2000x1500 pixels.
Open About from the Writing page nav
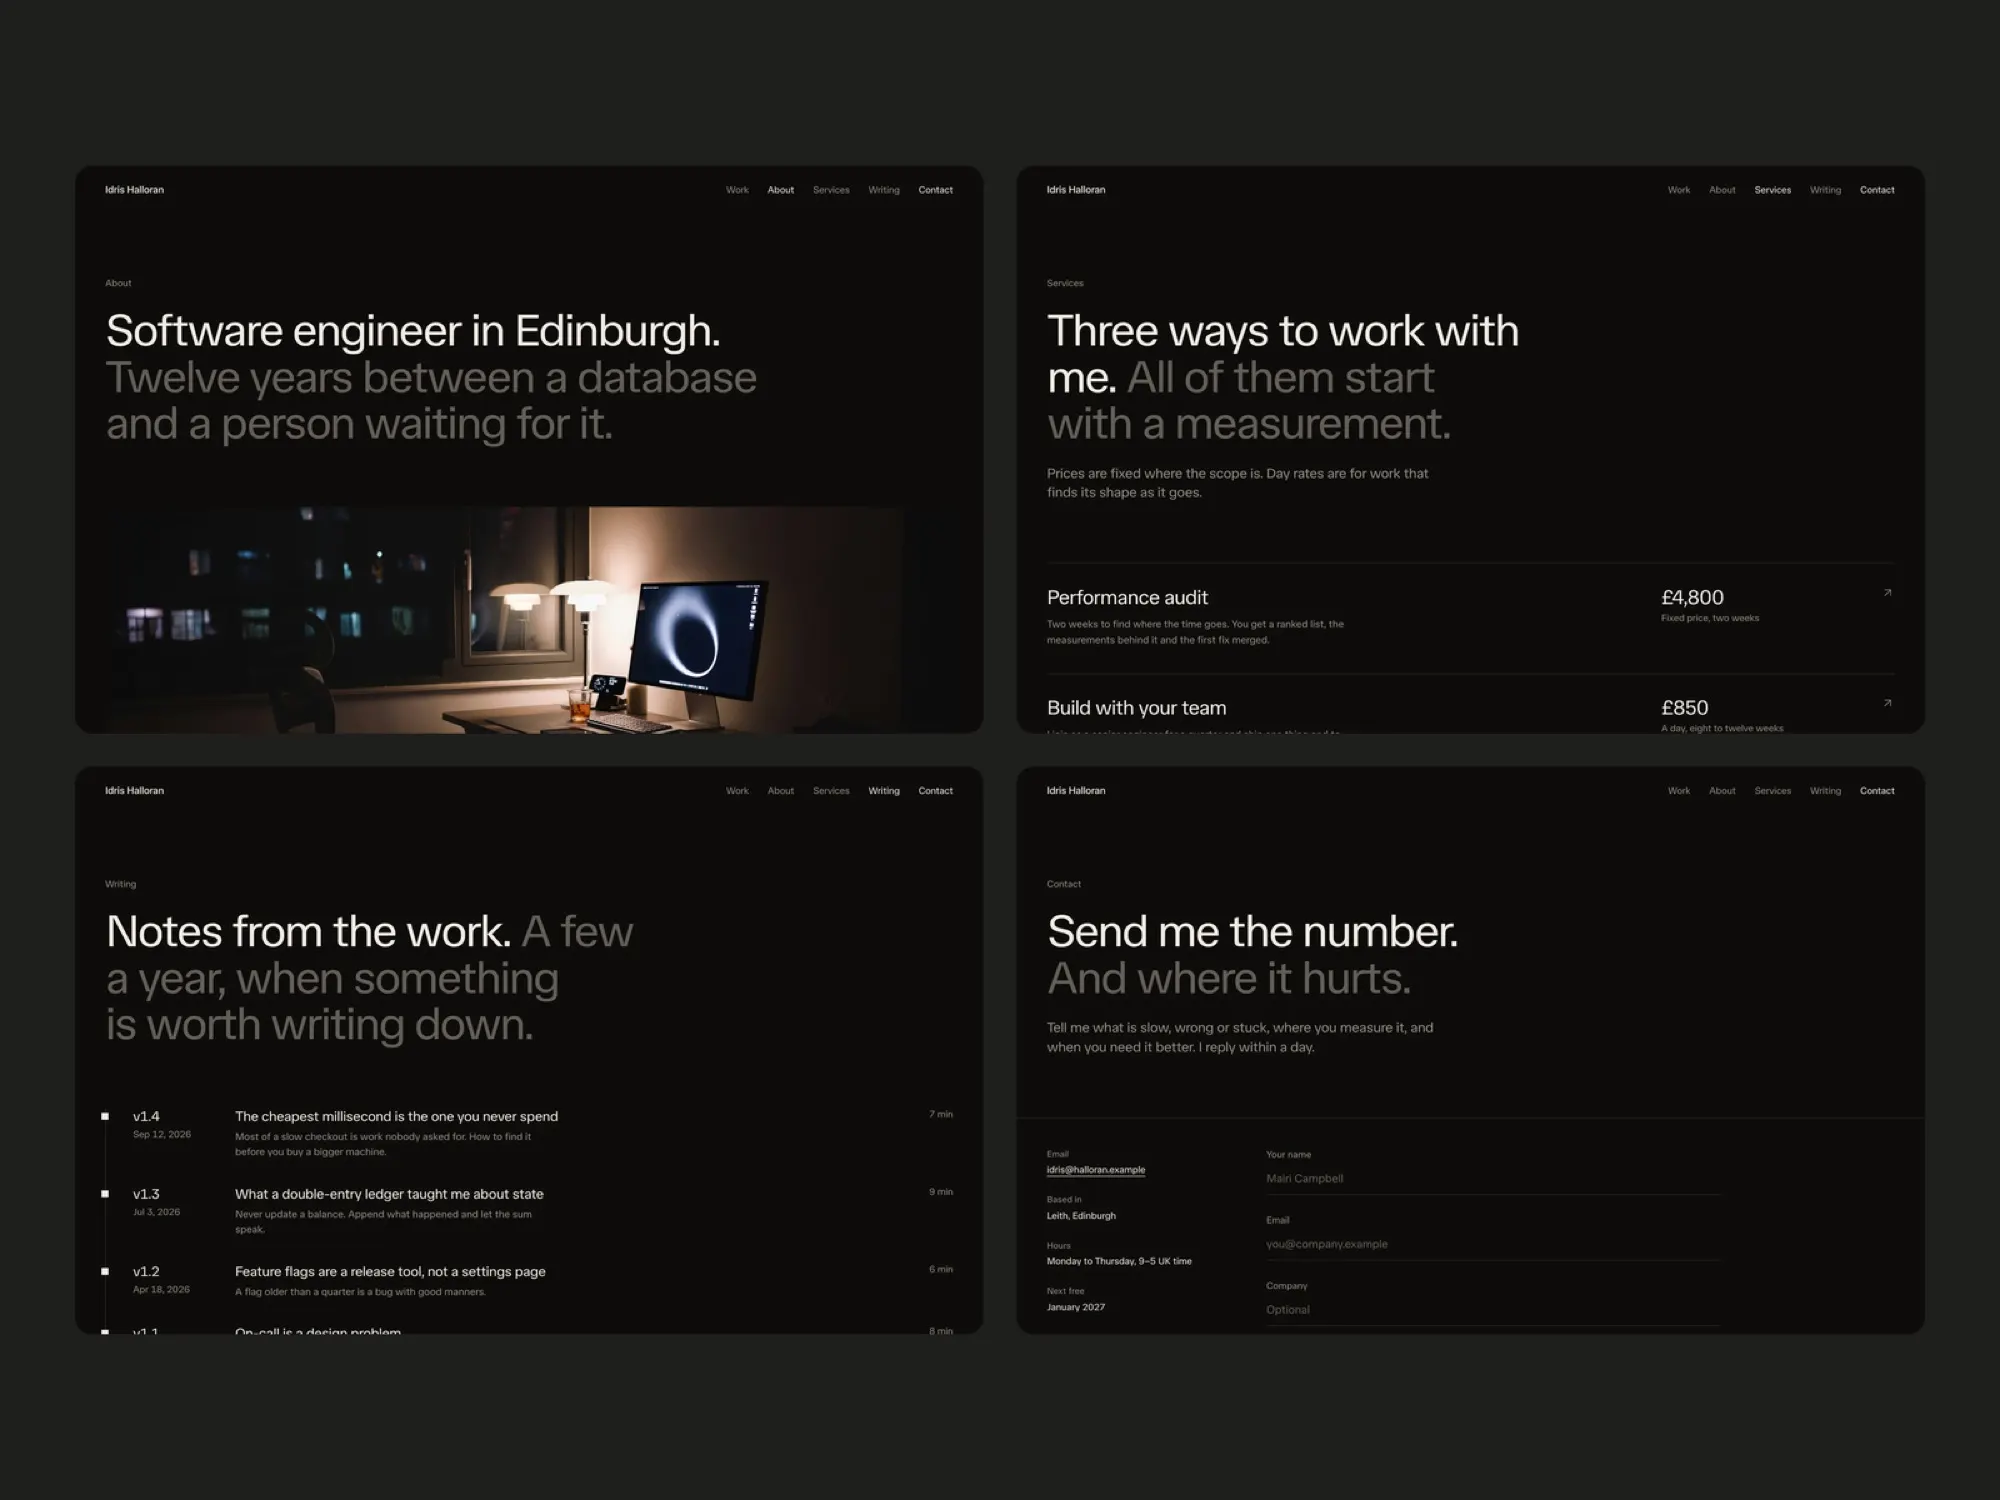click(x=781, y=791)
